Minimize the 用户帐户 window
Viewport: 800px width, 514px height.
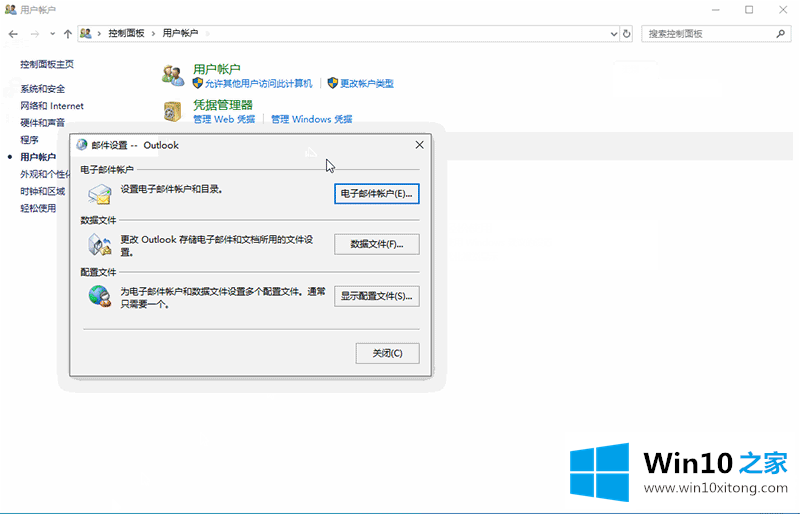[x=716, y=10]
